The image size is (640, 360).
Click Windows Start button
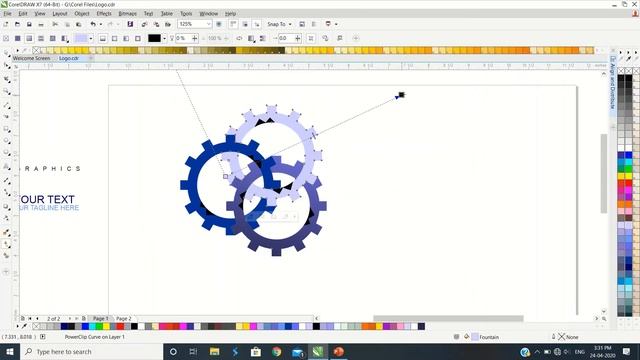10,352
